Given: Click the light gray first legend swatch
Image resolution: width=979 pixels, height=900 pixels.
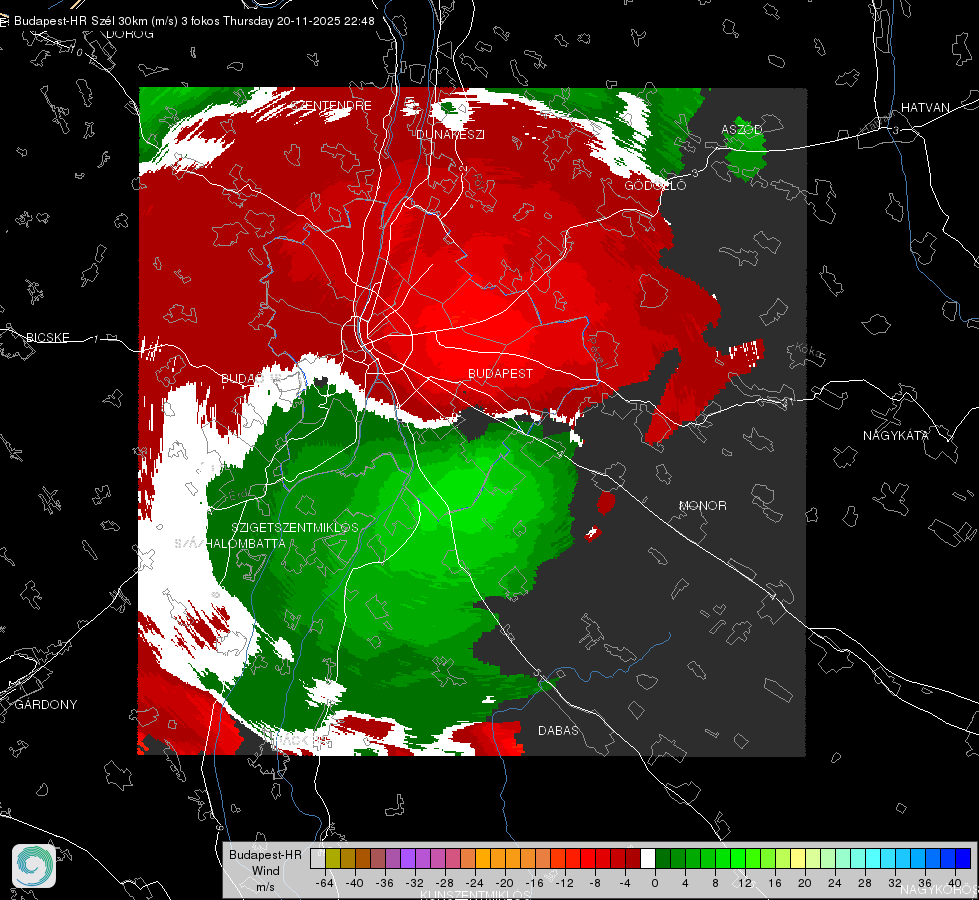Looking at the screenshot, I should coord(318,859).
